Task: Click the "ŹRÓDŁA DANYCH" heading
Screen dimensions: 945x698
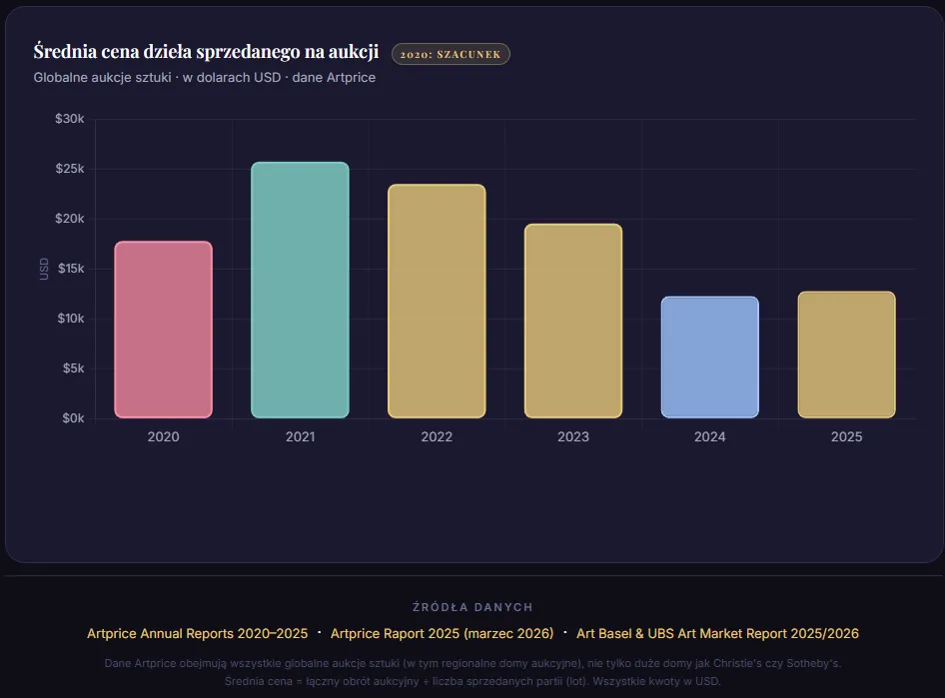Action: pos(473,607)
